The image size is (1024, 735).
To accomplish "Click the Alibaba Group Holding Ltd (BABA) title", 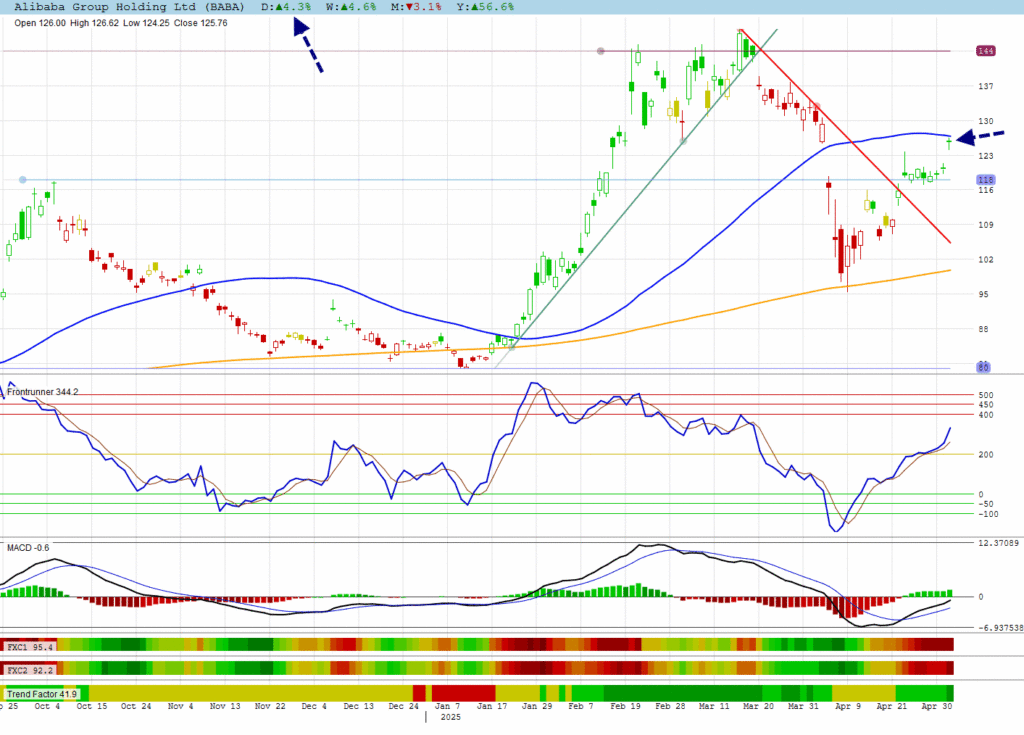I will click(x=129, y=7).
